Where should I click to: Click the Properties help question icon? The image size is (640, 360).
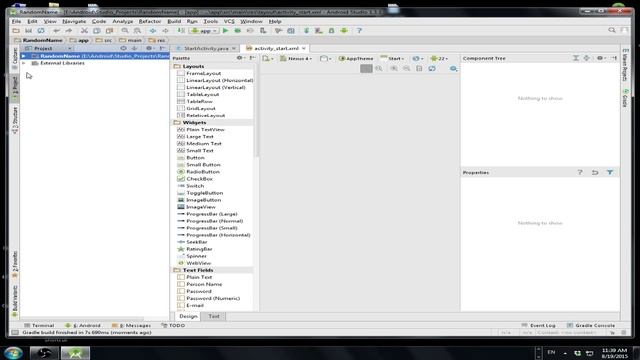click(x=580, y=172)
